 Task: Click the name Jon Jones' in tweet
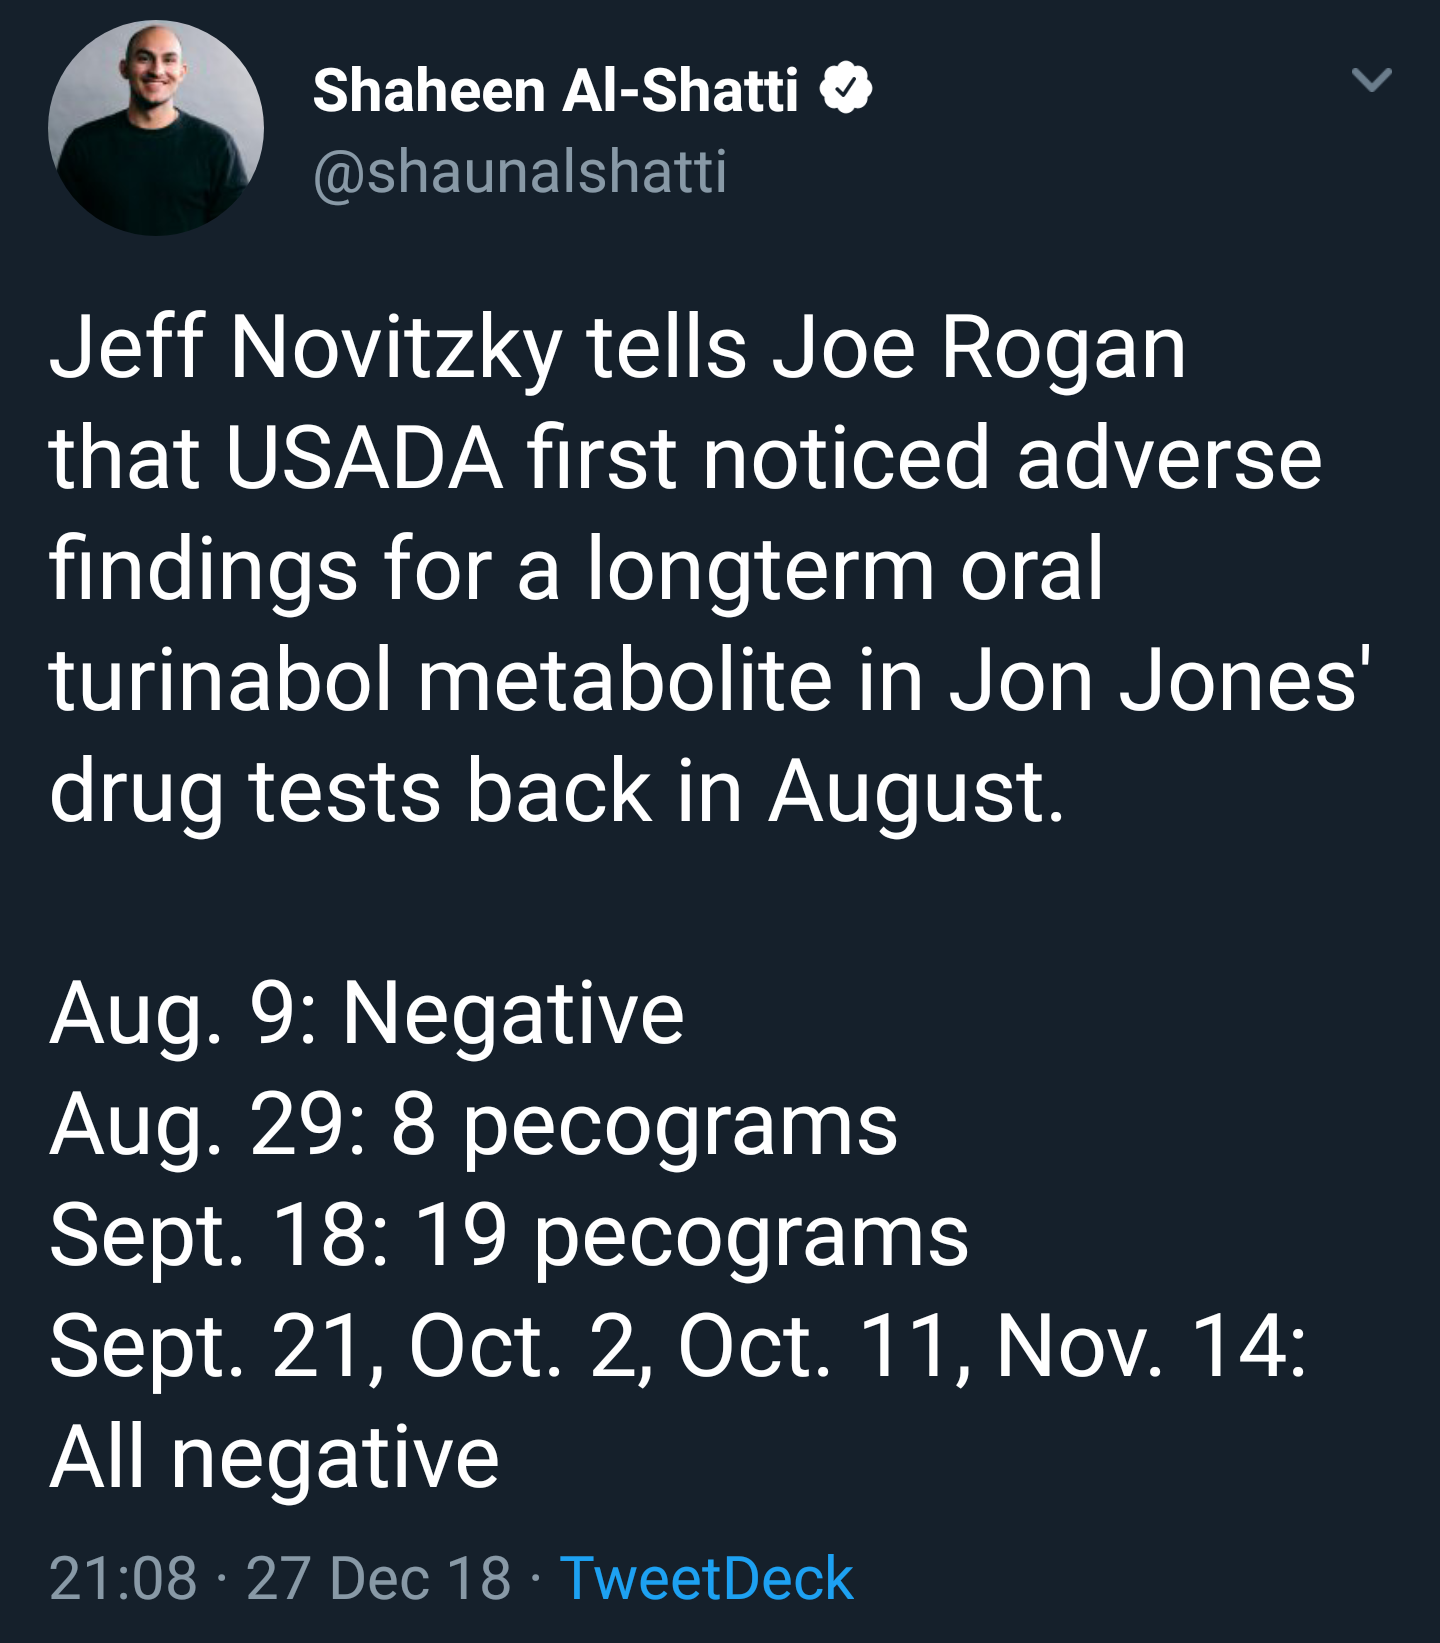coord(1160,680)
